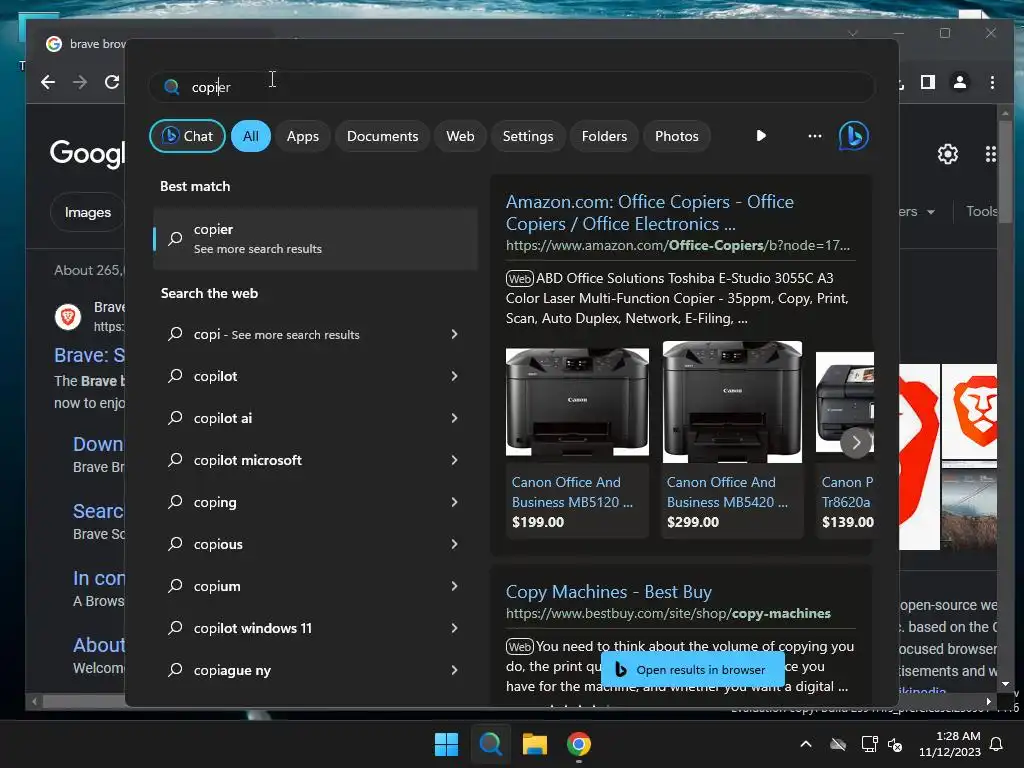The width and height of the screenshot is (1024, 768).
Task: Expand the 'copilot microsoft' suggestion chevron
Action: [455, 460]
